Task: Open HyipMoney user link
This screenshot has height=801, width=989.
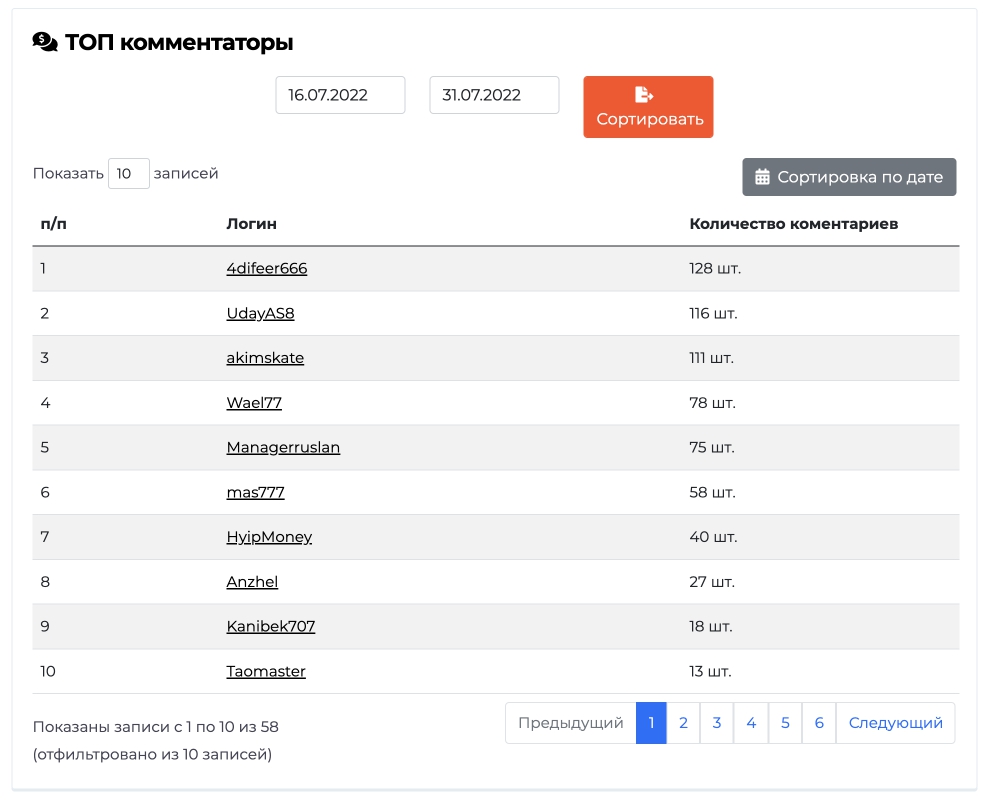Action: click(x=269, y=537)
